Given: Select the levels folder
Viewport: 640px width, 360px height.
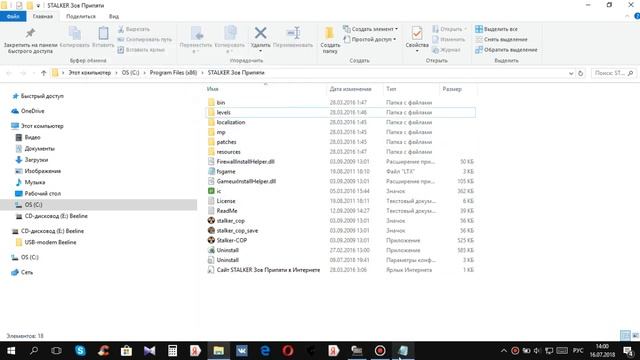Looking at the screenshot, I should tap(223, 112).
